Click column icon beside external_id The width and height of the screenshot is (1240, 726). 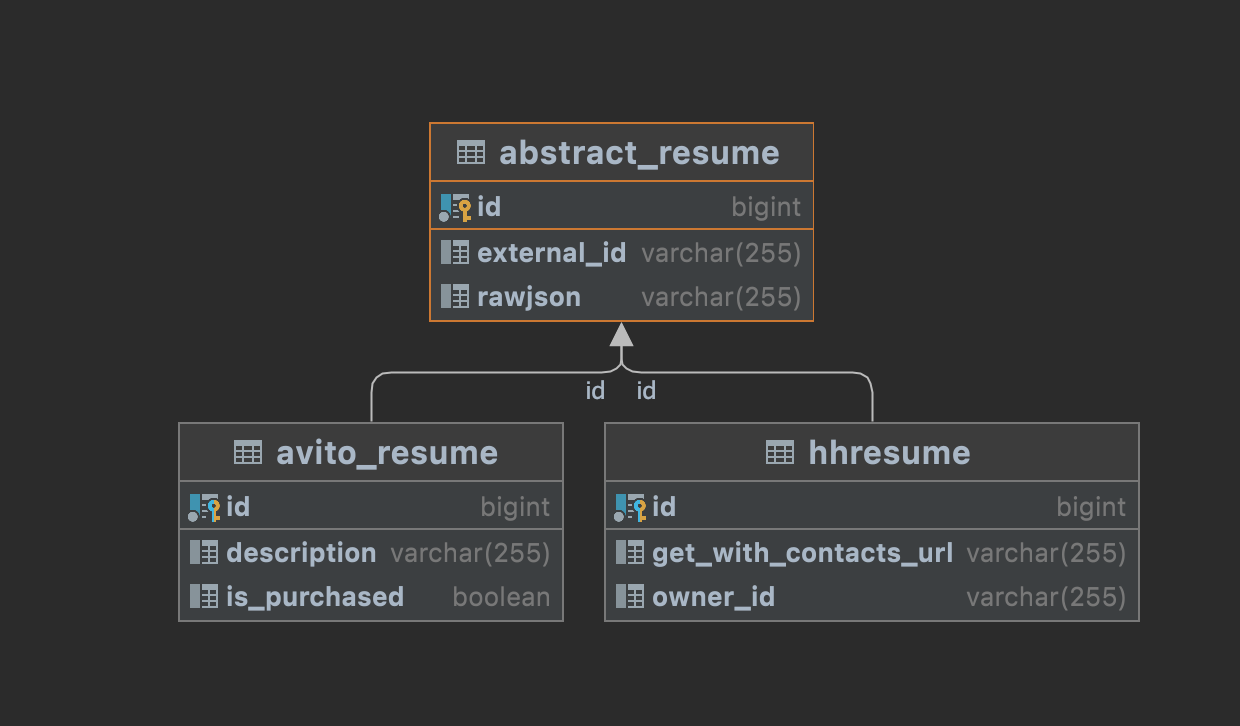455,253
